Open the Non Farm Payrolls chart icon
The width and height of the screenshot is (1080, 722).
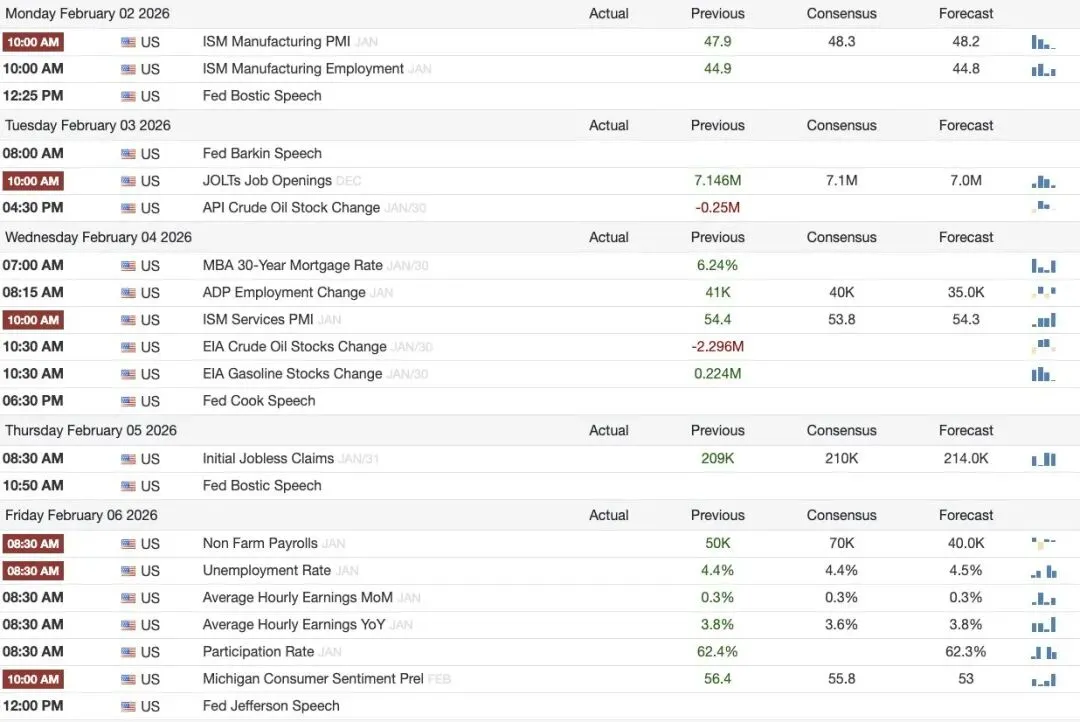1043,544
